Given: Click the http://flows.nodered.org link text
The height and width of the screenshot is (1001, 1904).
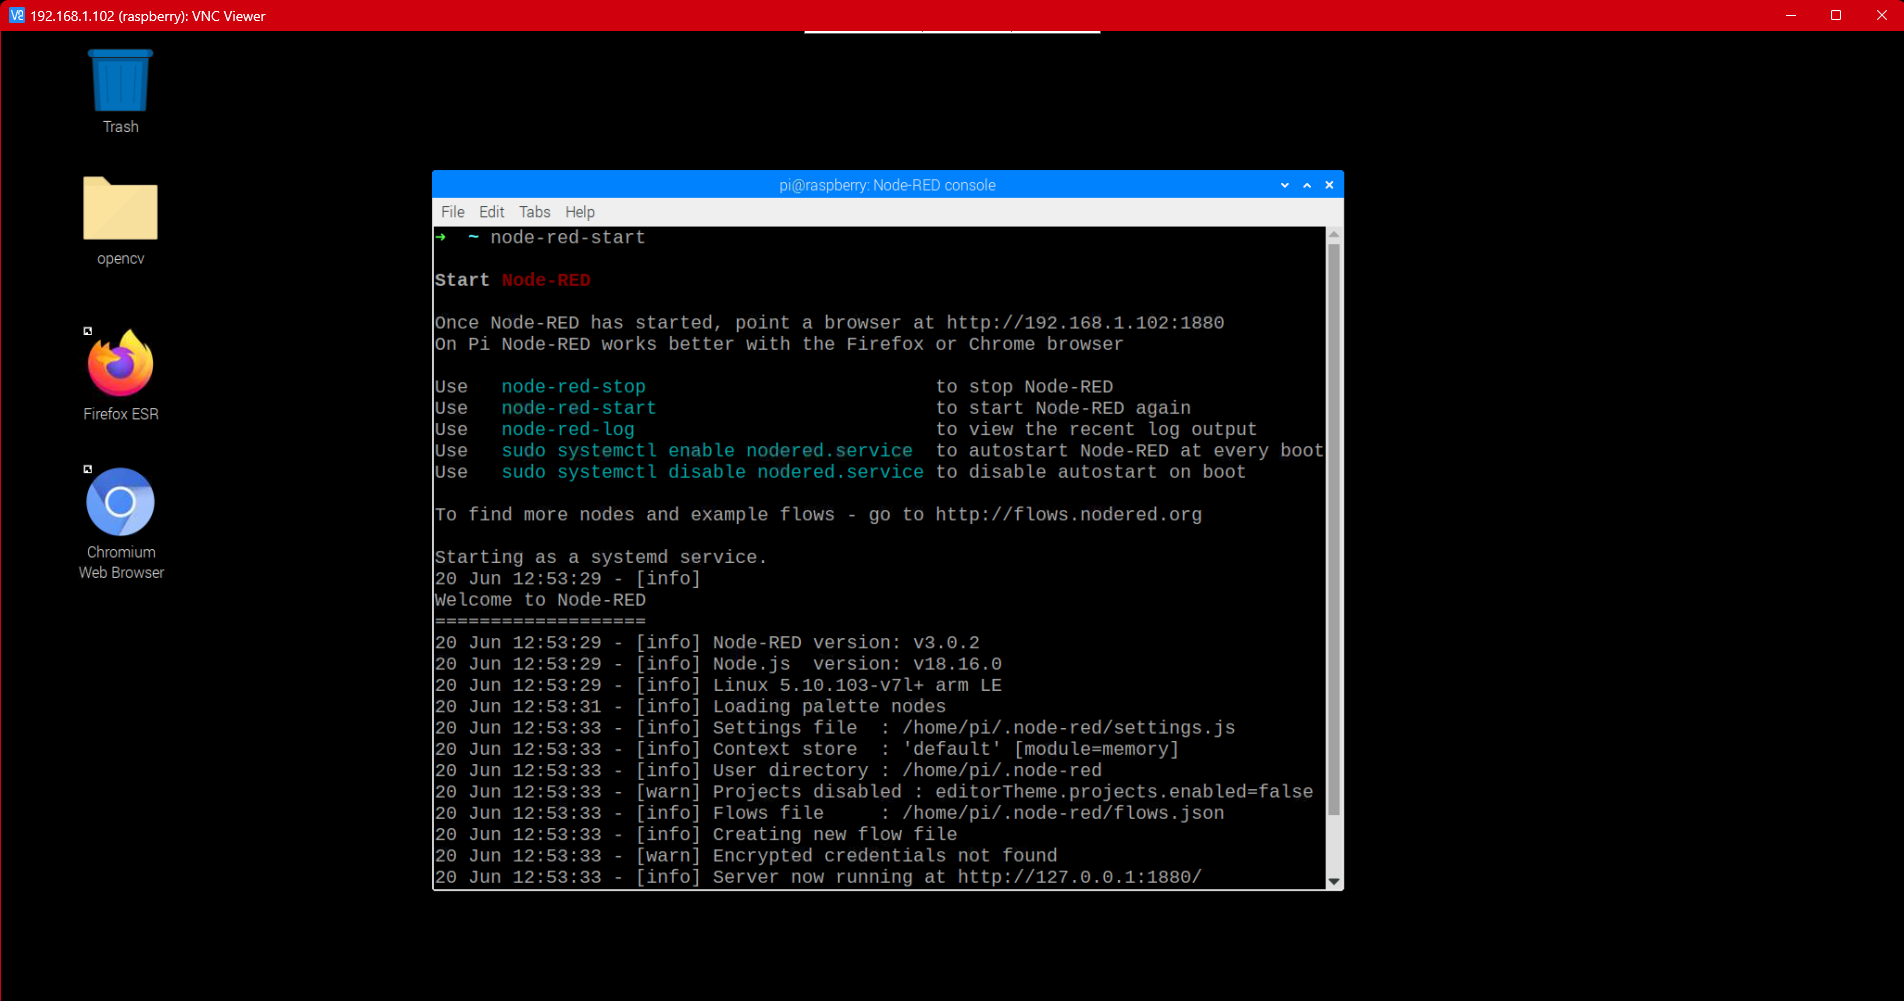Looking at the screenshot, I should 1068,515.
